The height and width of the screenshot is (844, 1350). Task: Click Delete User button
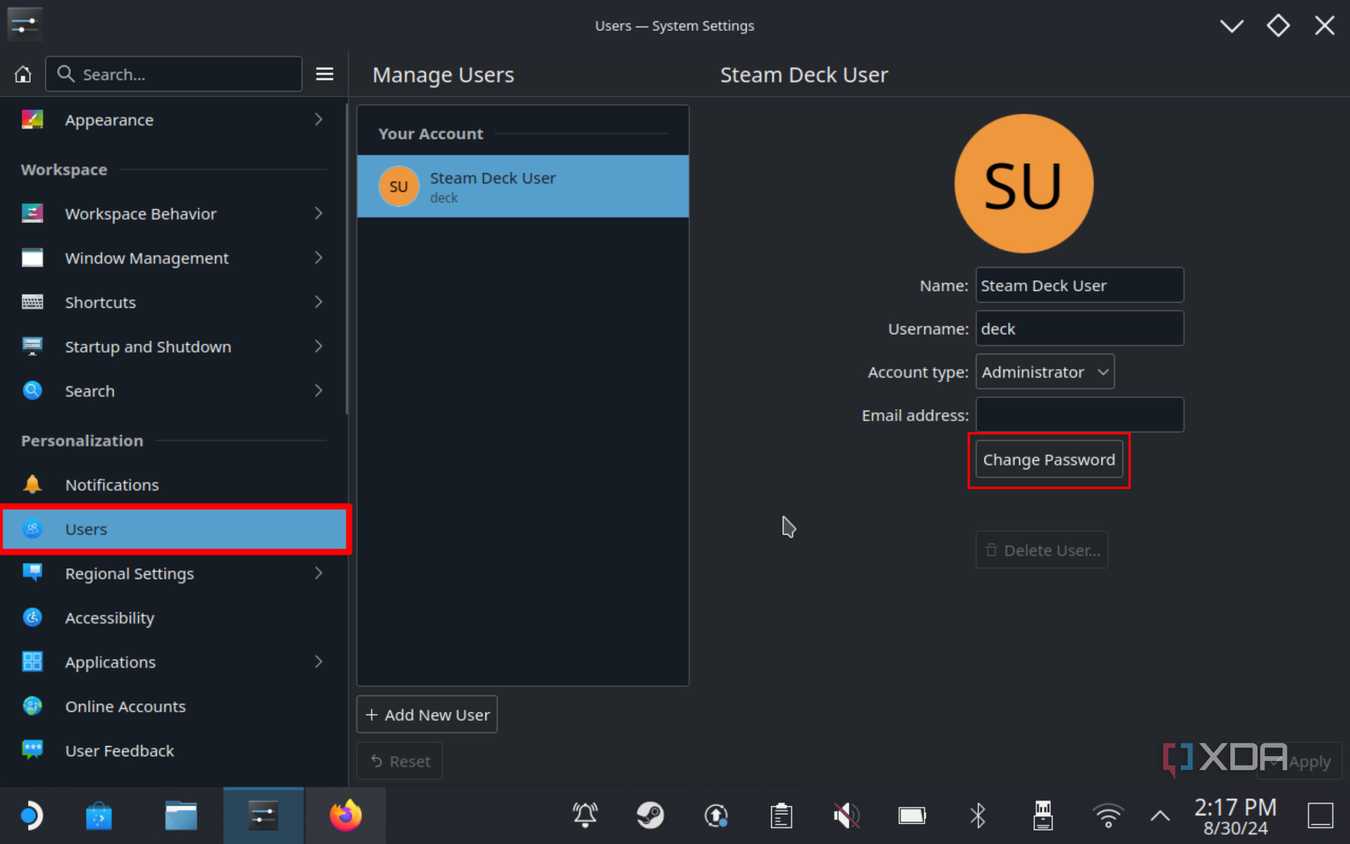click(x=1042, y=550)
